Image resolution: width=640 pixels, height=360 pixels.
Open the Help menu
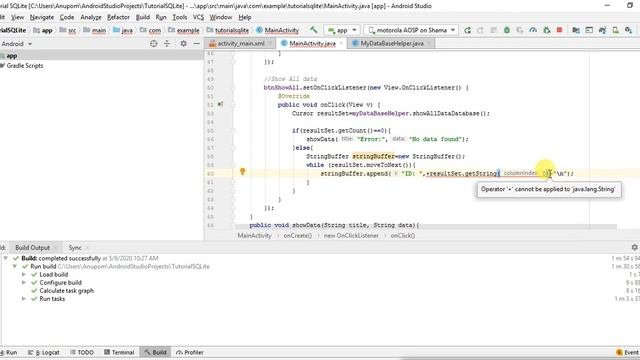tap(245, 17)
